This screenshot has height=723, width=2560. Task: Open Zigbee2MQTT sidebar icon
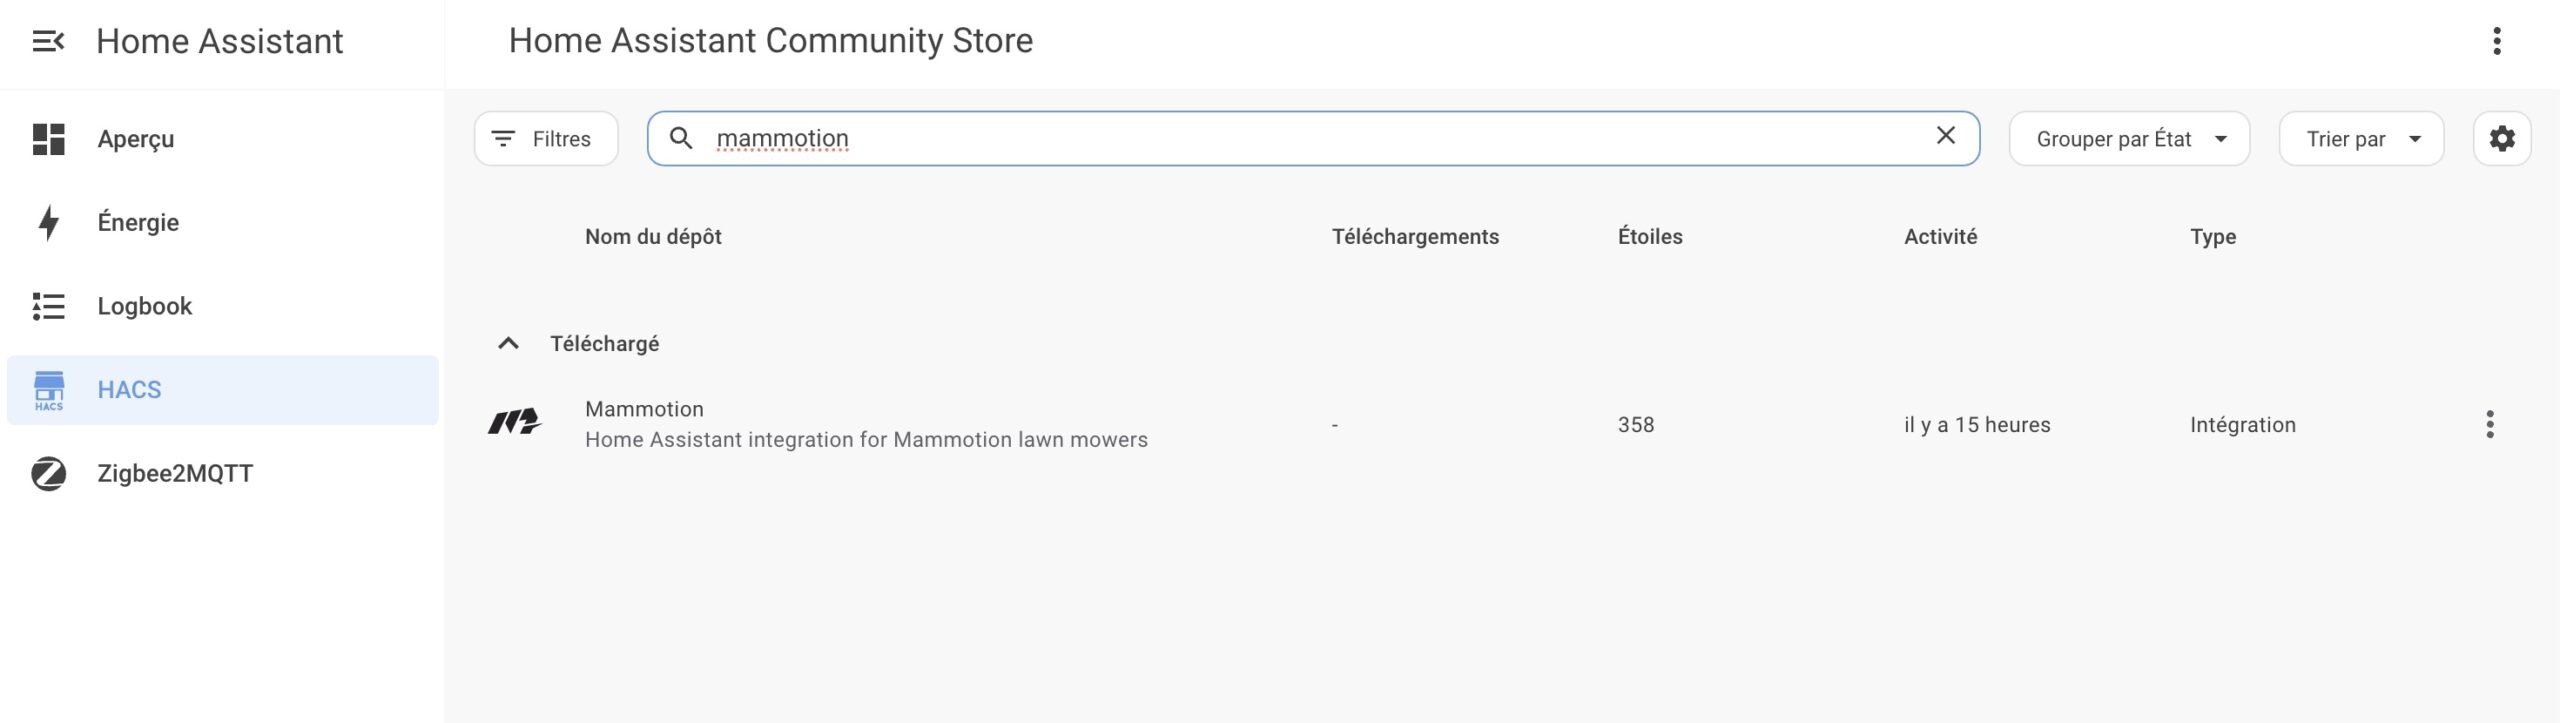pyautogui.click(x=48, y=473)
